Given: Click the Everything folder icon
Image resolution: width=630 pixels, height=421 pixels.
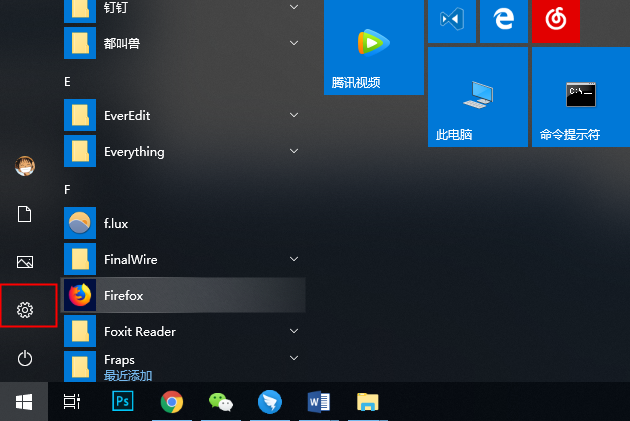Looking at the screenshot, I should tap(80, 151).
